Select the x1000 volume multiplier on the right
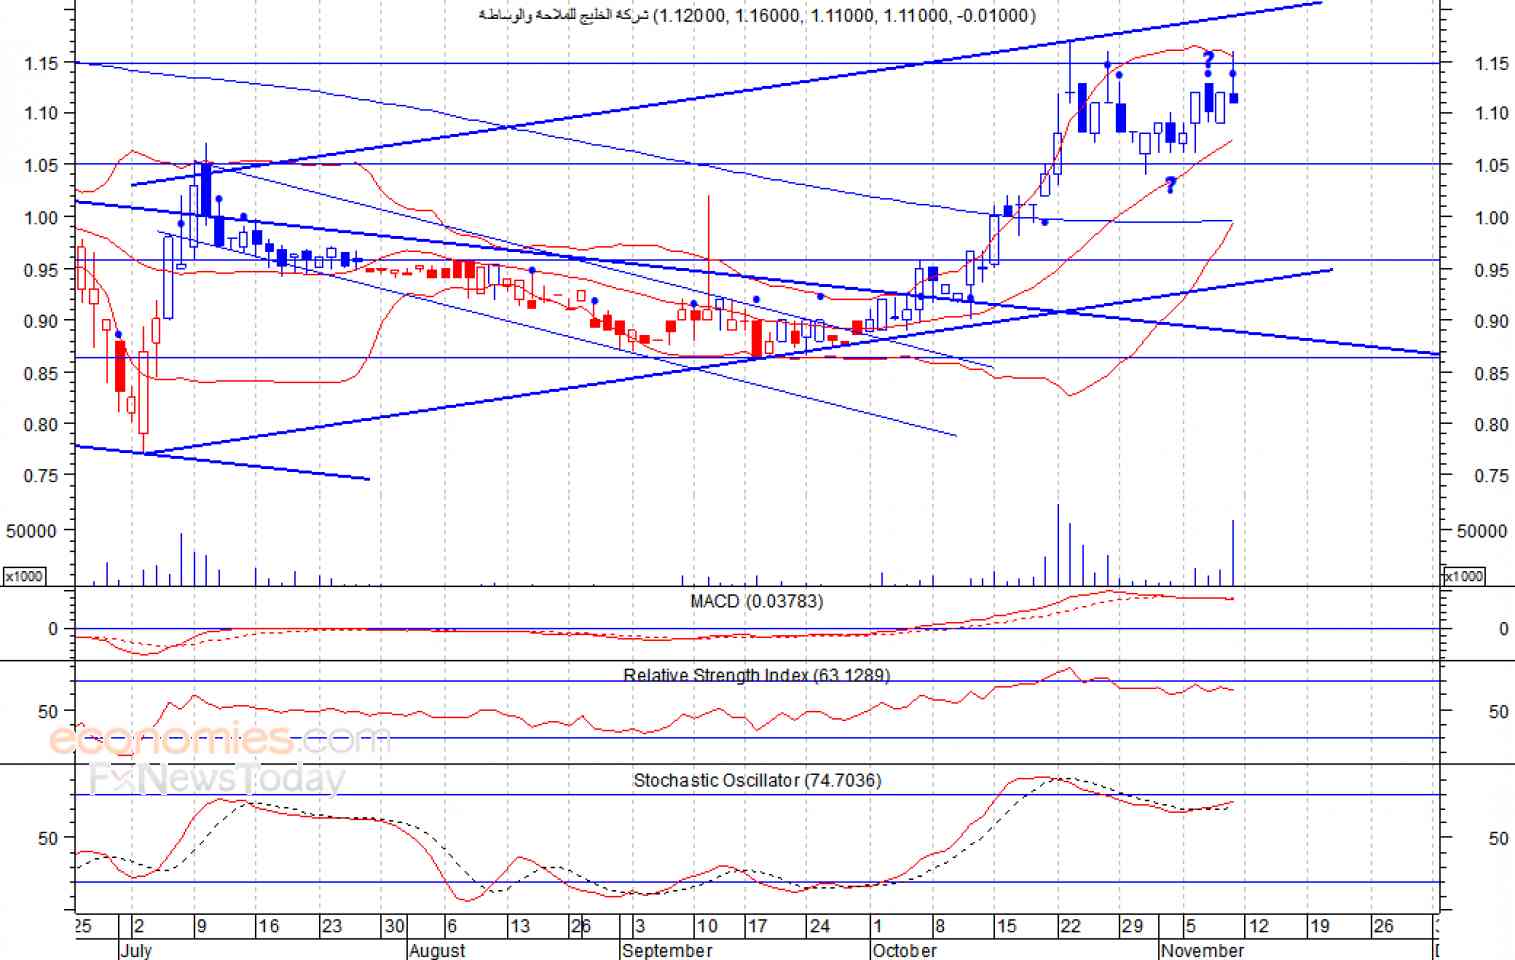This screenshot has height=960, width=1515. coord(1464,576)
